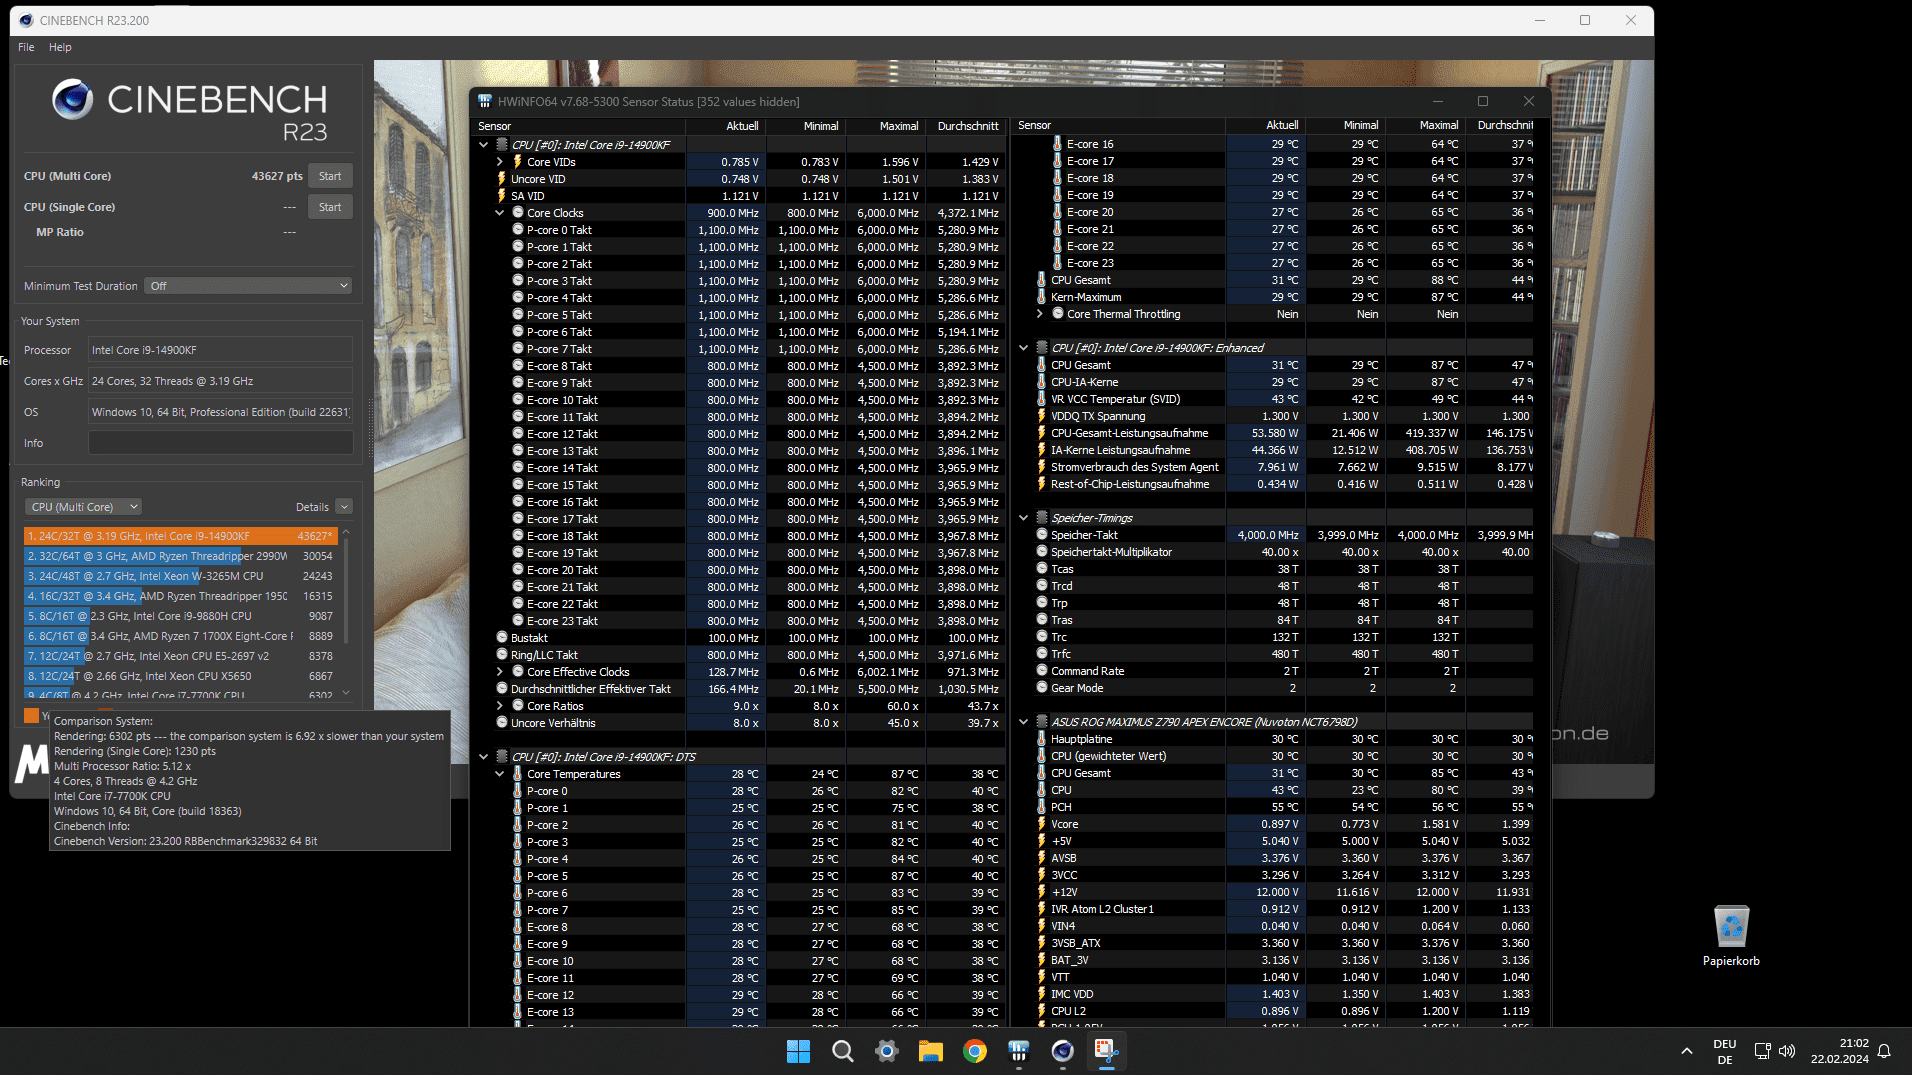Select the E-core 23 Takt row

click(x=740, y=621)
